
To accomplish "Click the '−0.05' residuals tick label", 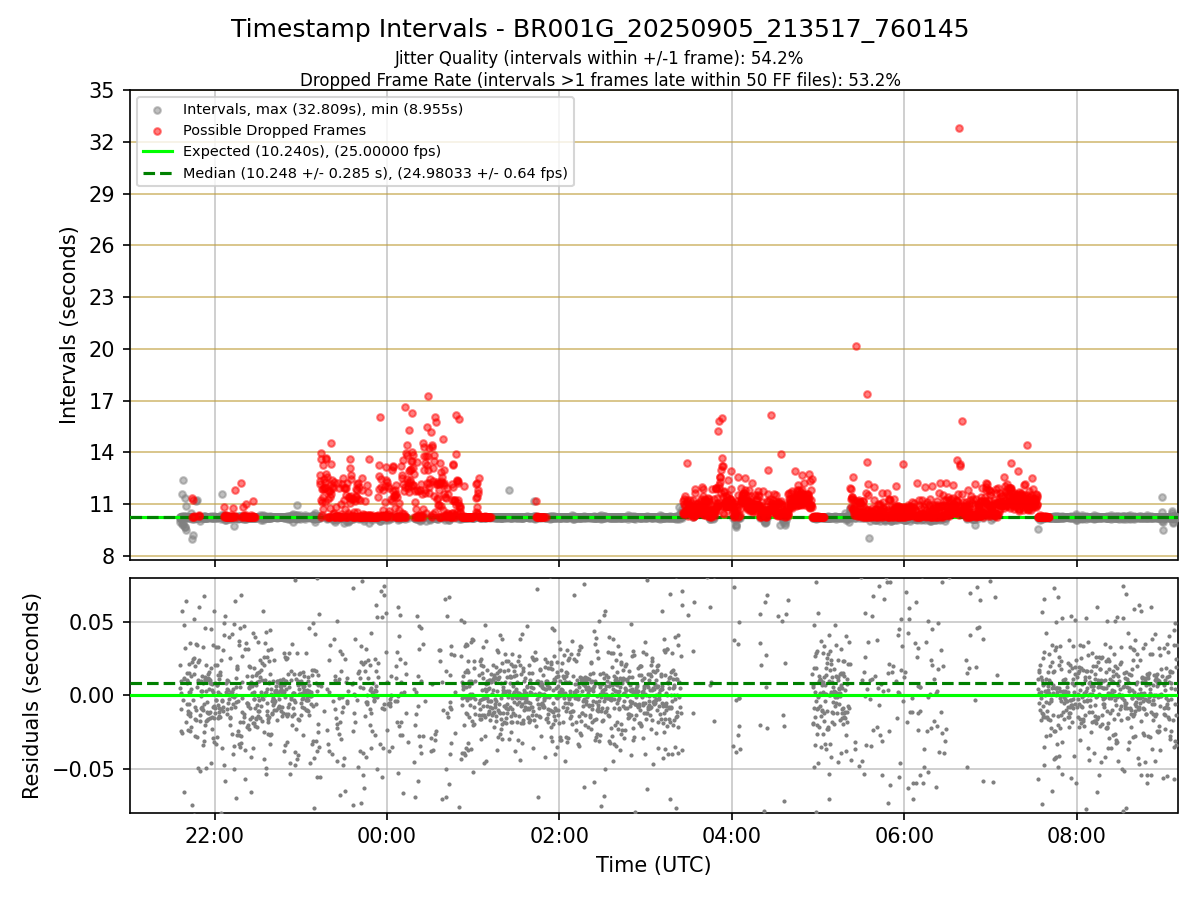I will 84,770.
